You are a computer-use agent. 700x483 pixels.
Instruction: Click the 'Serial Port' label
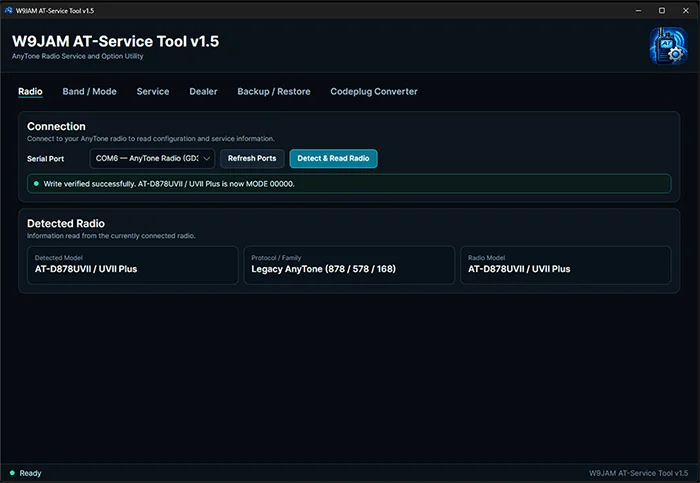pos(46,159)
